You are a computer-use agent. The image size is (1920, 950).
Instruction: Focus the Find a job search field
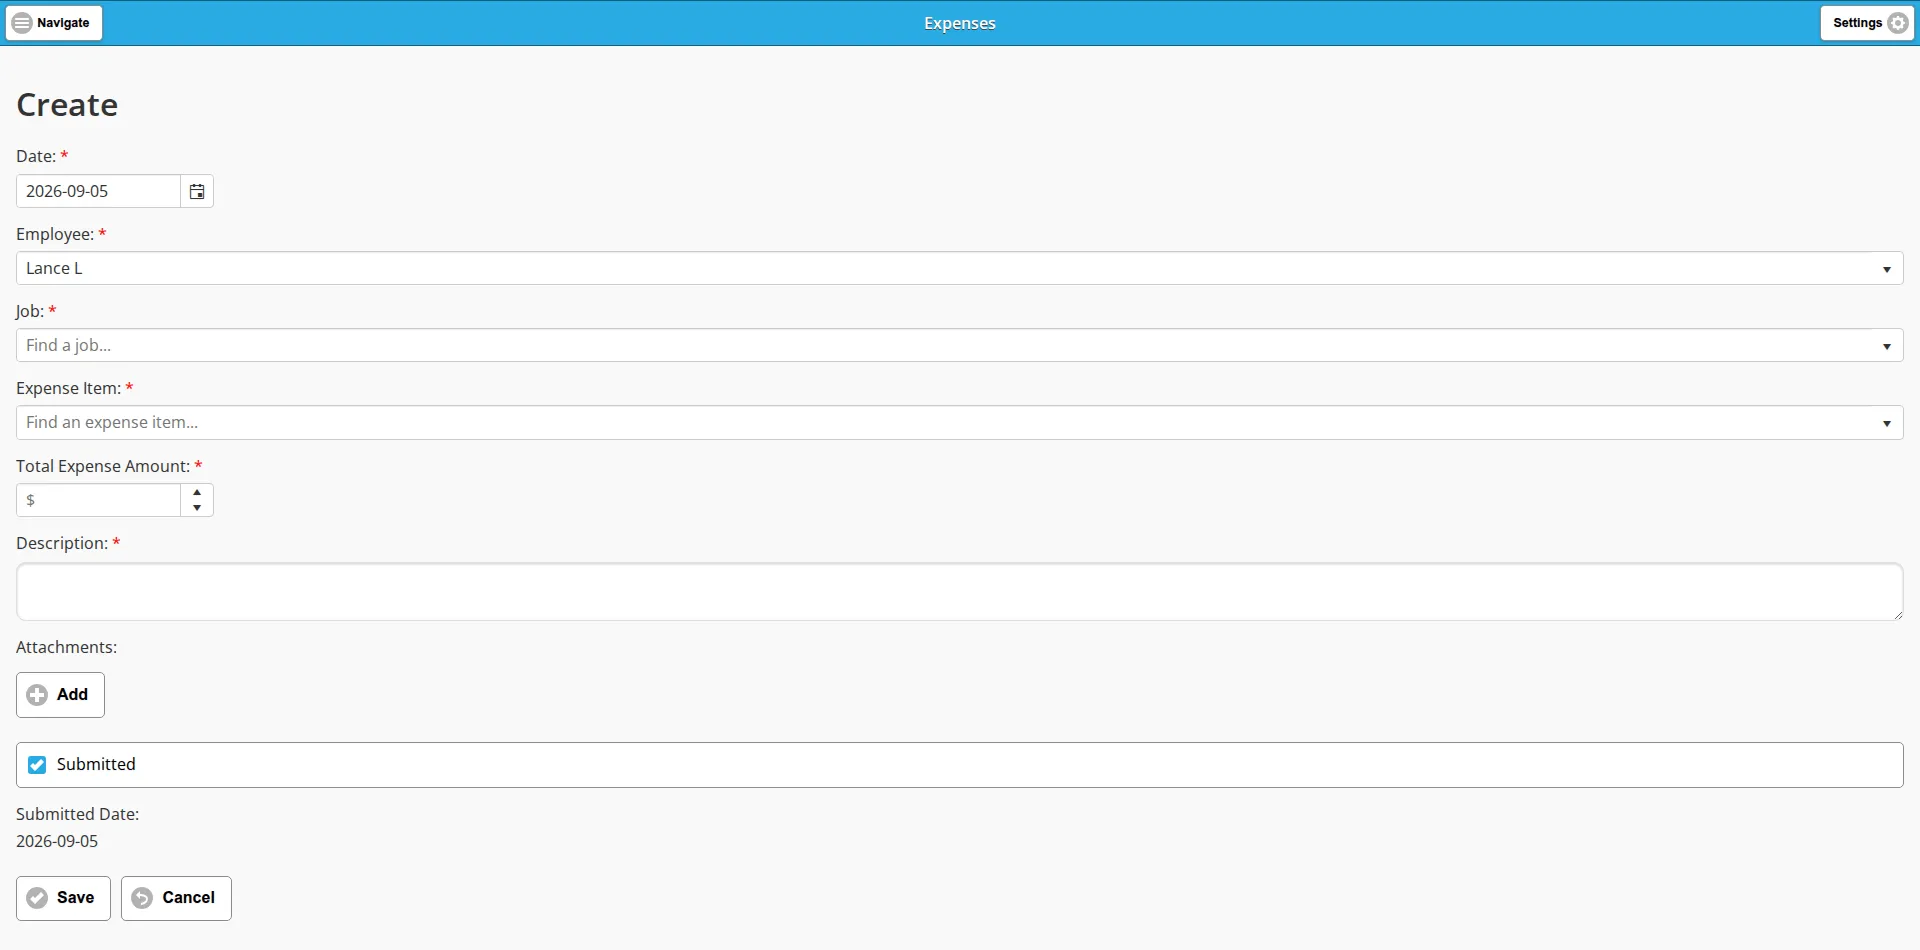944,346
